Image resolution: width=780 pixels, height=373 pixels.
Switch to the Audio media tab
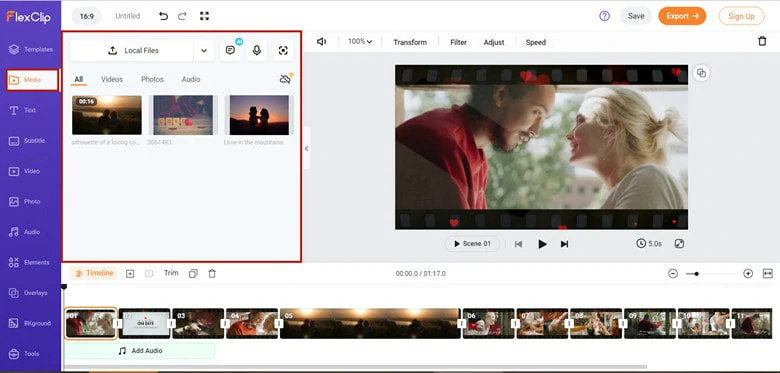[191, 80]
